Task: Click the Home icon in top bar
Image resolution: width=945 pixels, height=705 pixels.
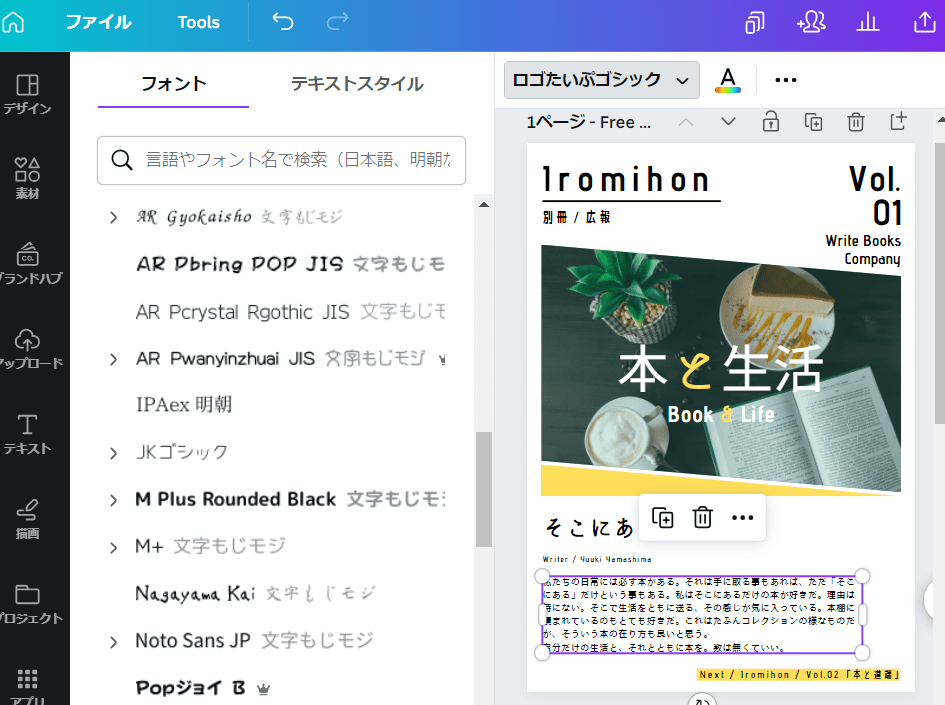Action: click(14, 22)
